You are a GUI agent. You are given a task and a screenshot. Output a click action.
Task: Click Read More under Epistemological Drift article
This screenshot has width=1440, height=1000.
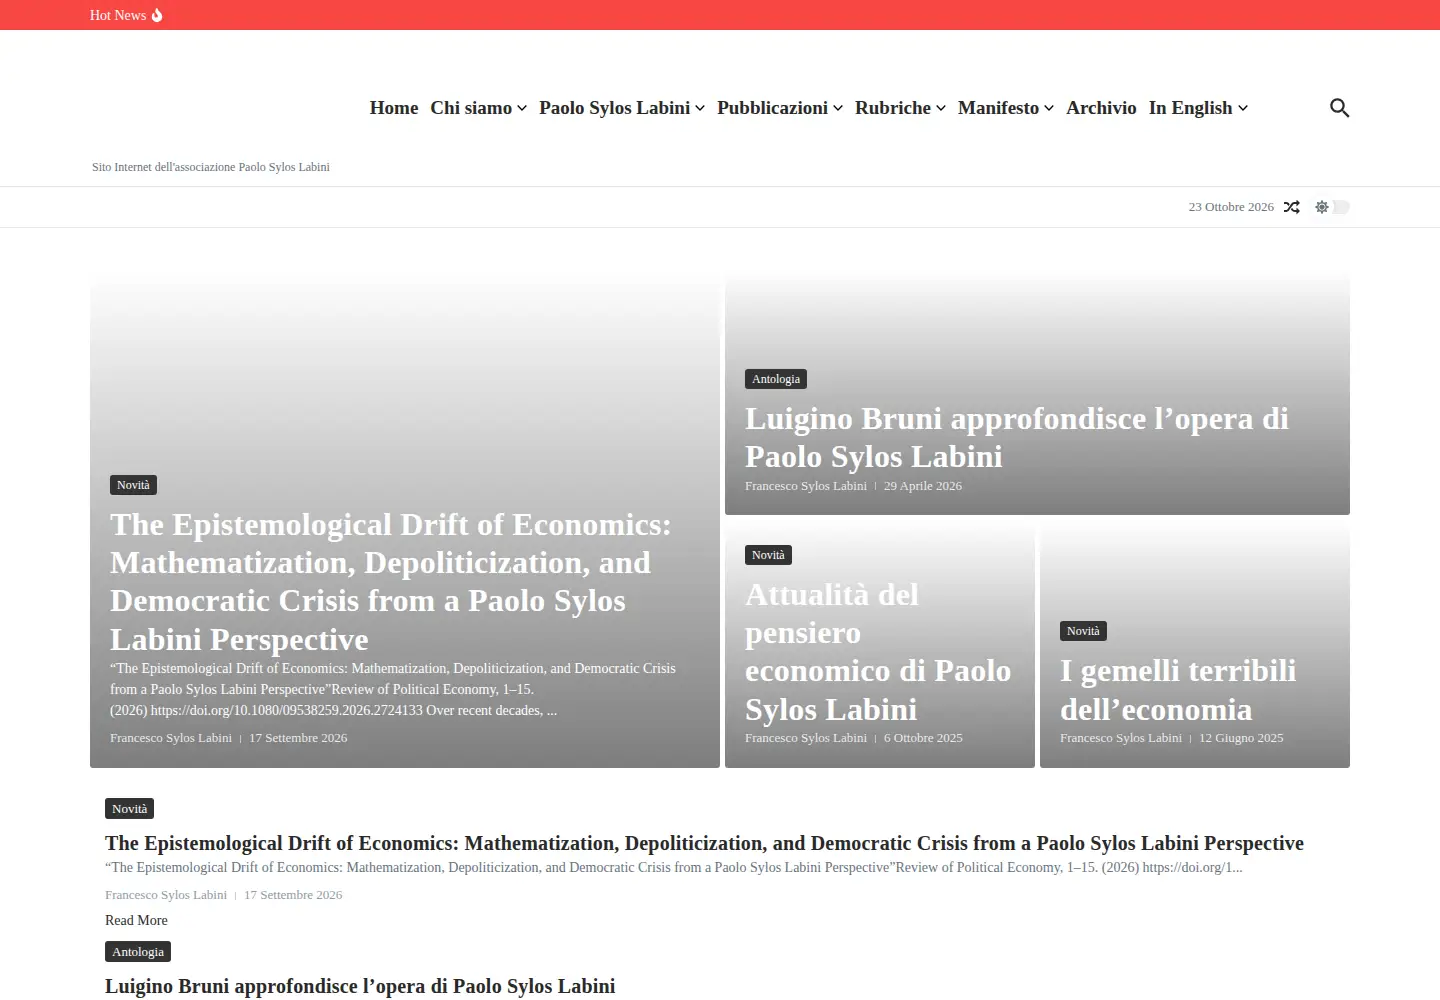pos(136,920)
